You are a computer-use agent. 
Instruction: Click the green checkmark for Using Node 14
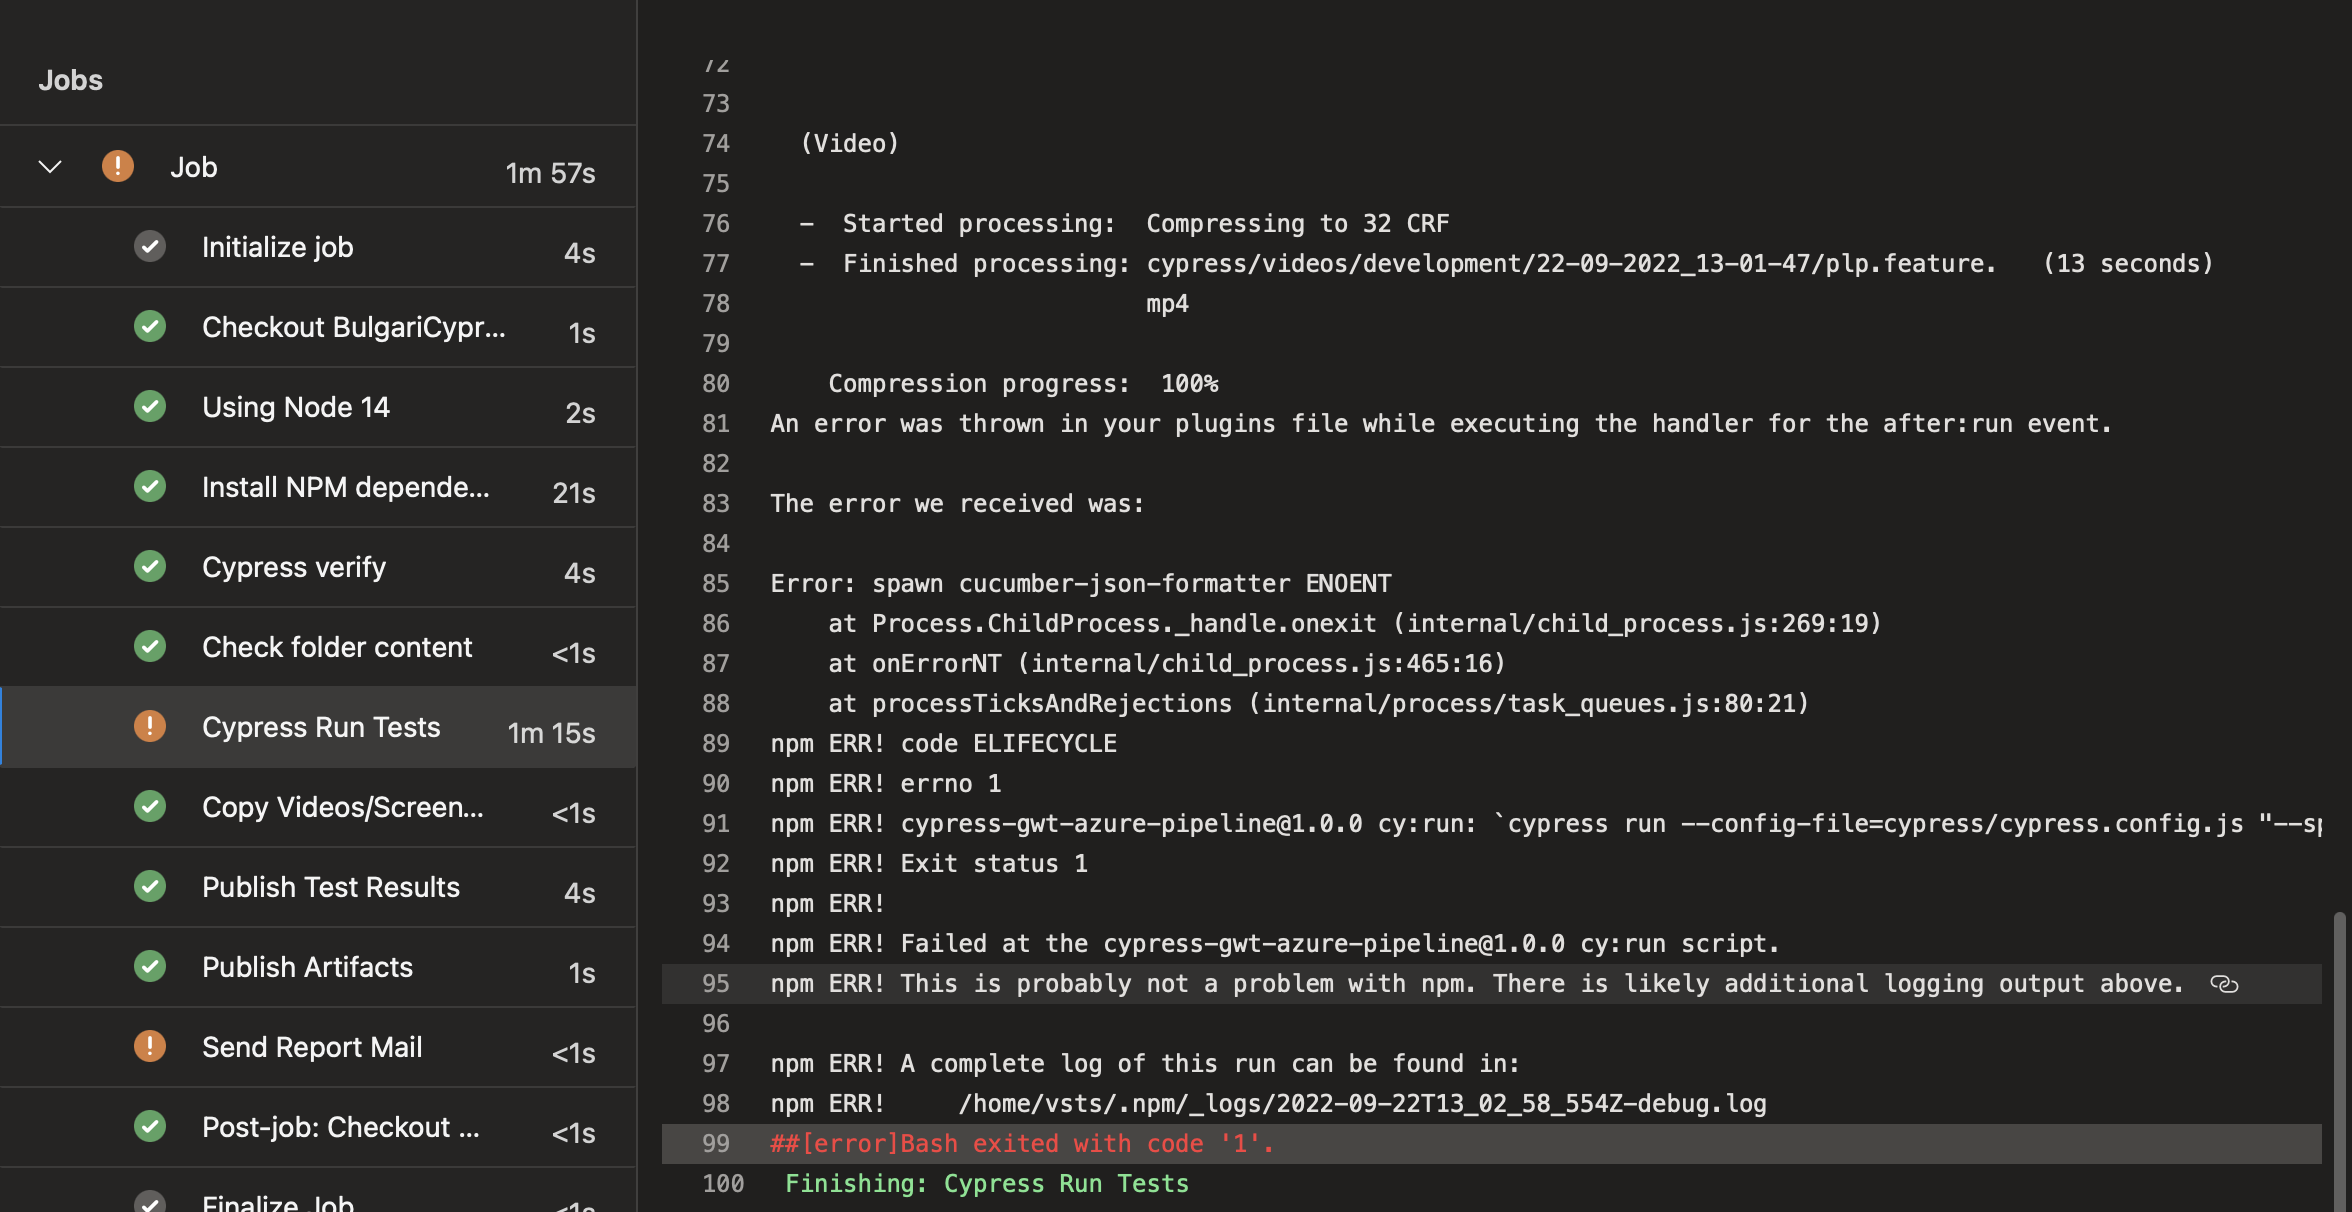pyautogui.click(x=150, y=406)
